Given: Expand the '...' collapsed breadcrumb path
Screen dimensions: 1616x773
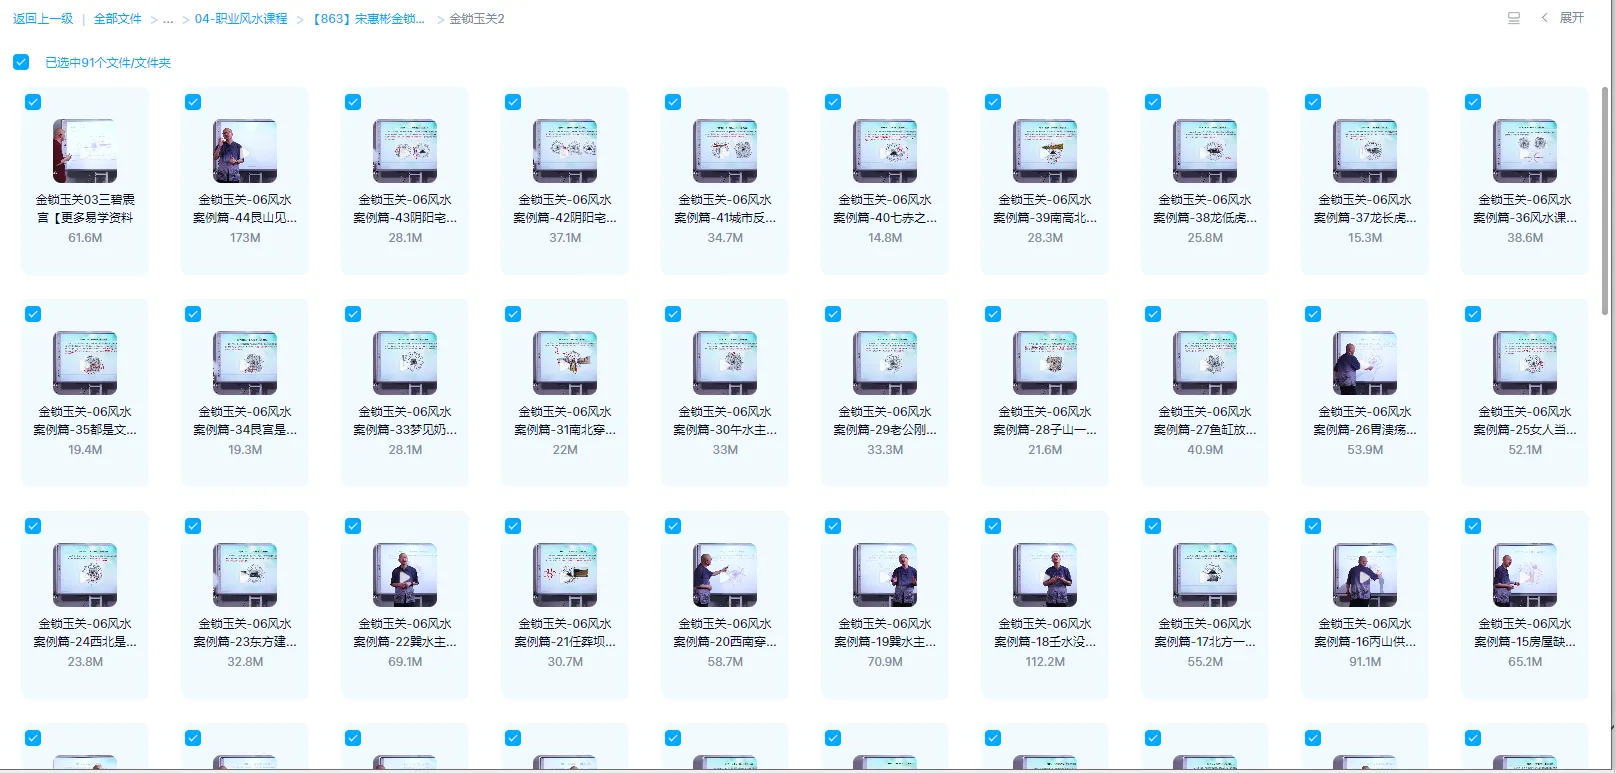Looking at the screenshot, I should click(x=168, y=19).
